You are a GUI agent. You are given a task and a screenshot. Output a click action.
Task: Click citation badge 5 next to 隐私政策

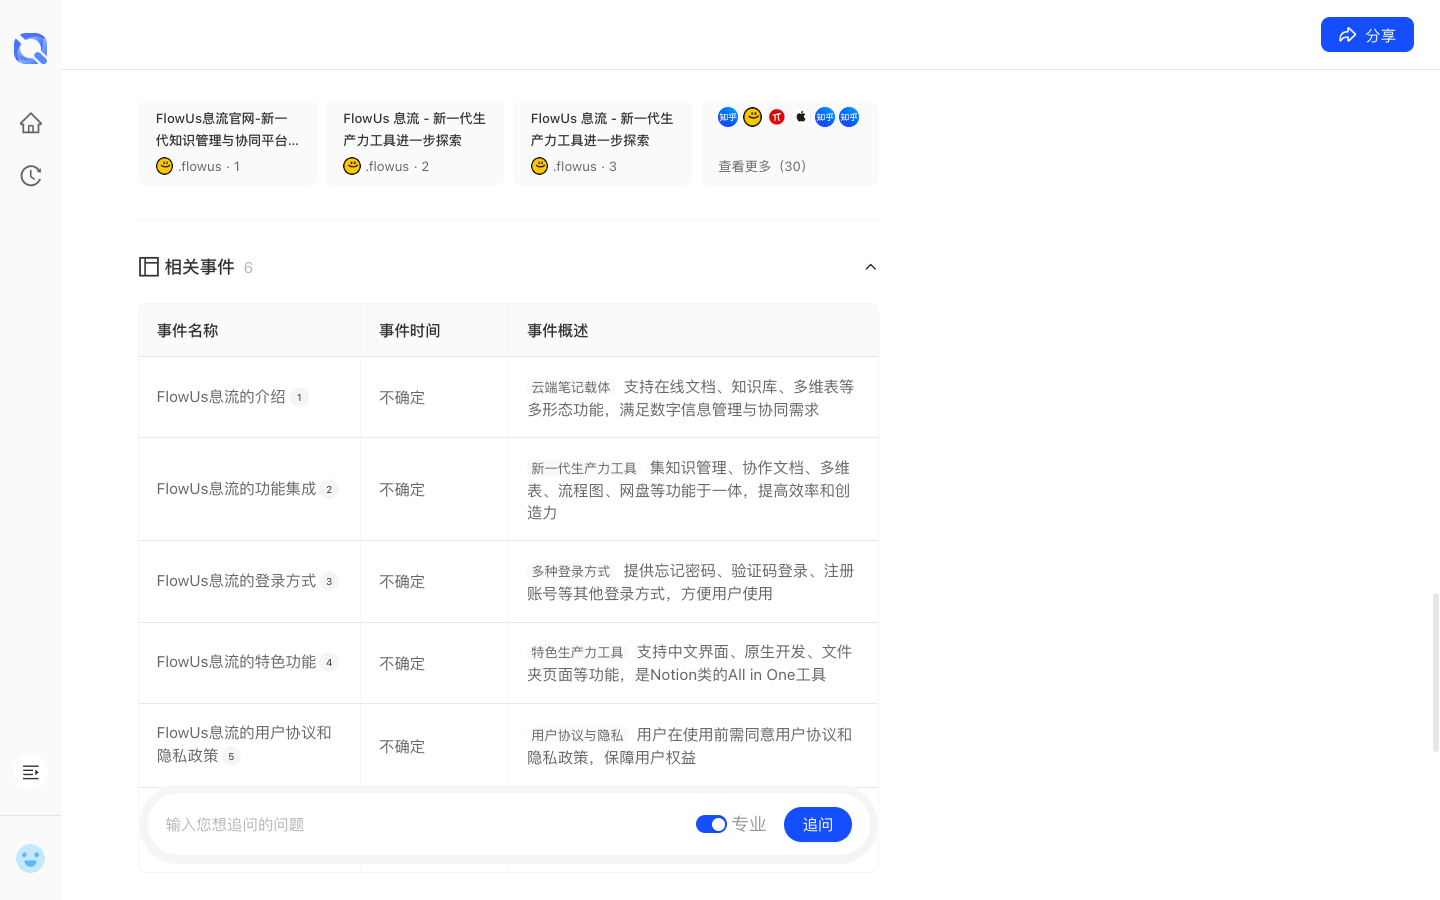(231, 756)
